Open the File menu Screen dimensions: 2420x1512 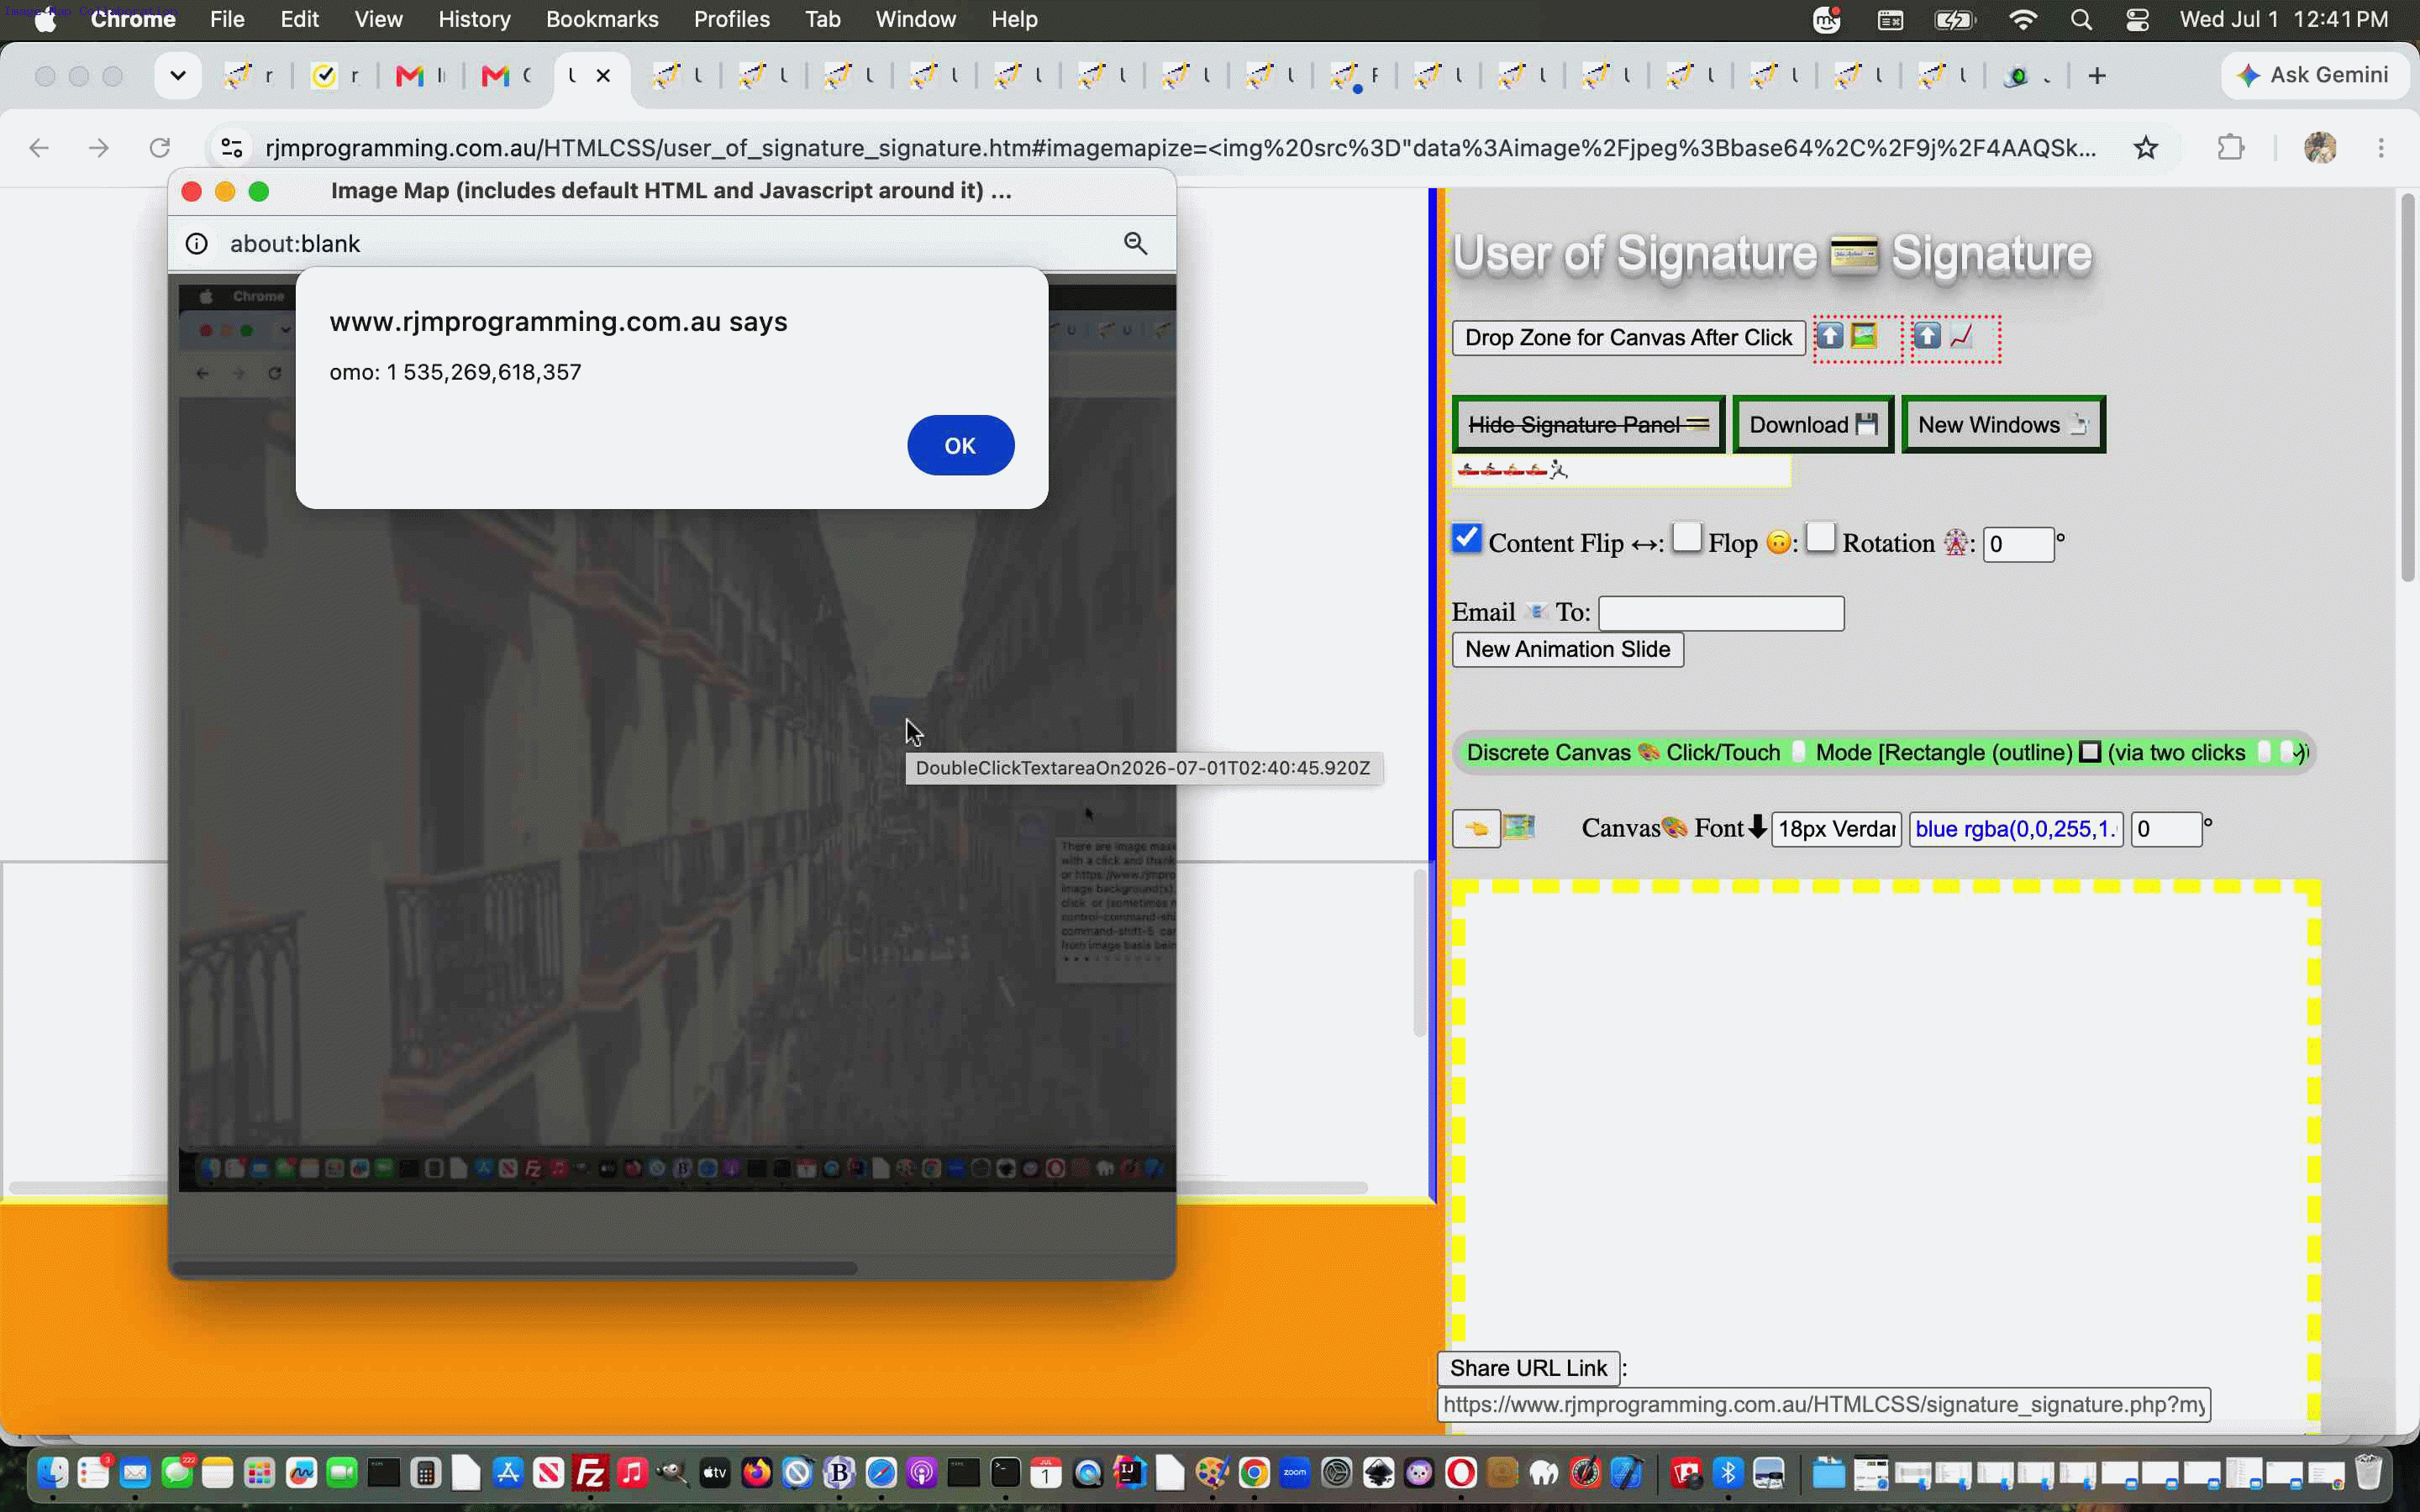tap(227, 19)
